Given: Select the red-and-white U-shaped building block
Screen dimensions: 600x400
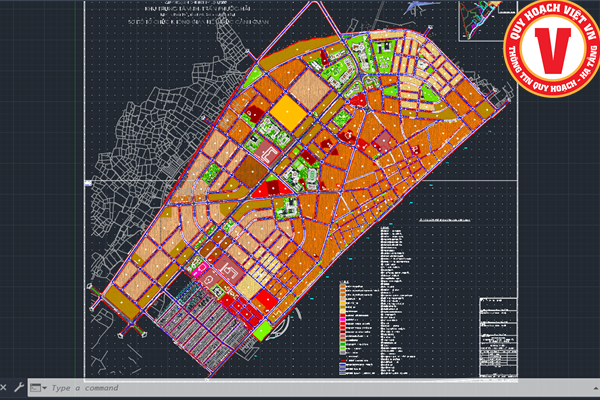Looking at the screenshot, I should click(x=270, y=156).
